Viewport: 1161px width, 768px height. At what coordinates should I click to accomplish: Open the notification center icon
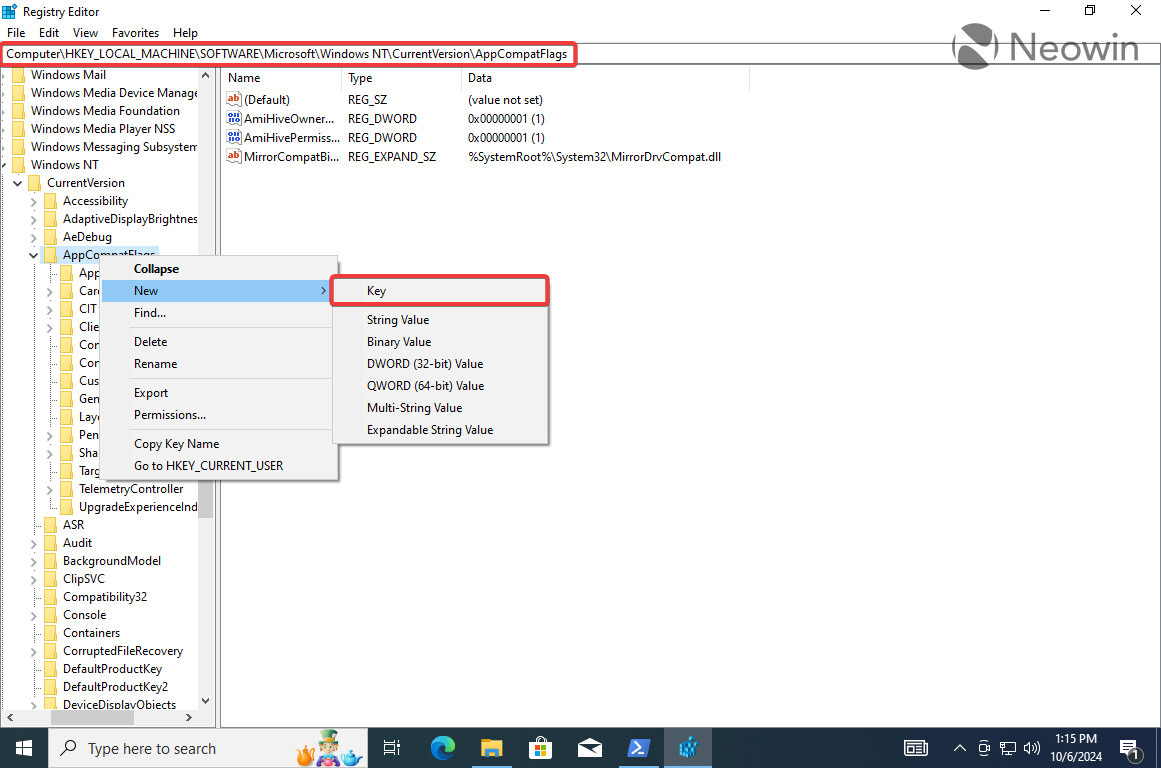[1129, 749]
